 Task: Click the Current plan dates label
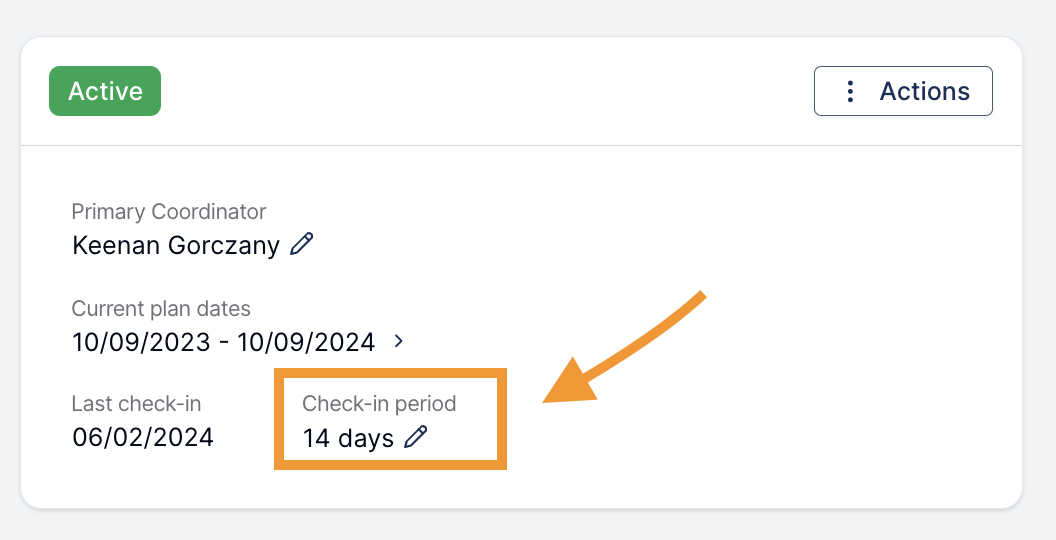pyautogui.click(x=161, y=308)
